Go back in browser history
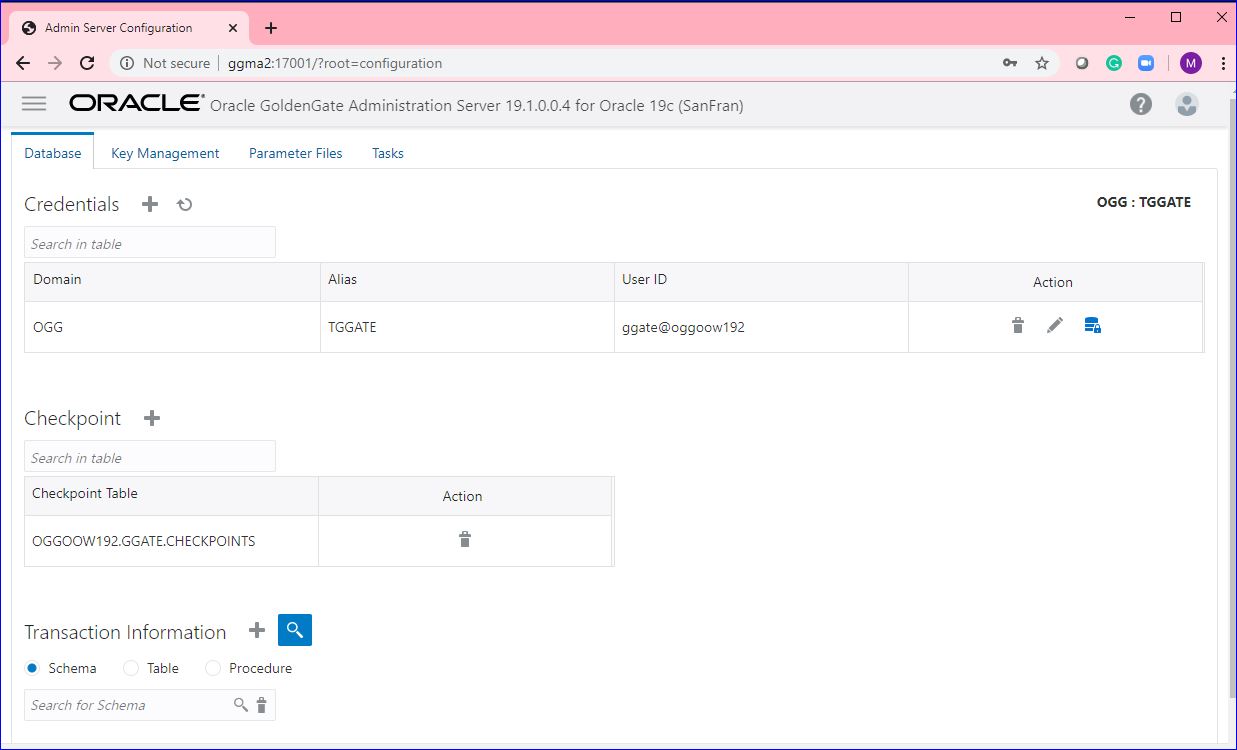Image resolution: width=1237 pixels, height=750 pixels. [23, 63]
